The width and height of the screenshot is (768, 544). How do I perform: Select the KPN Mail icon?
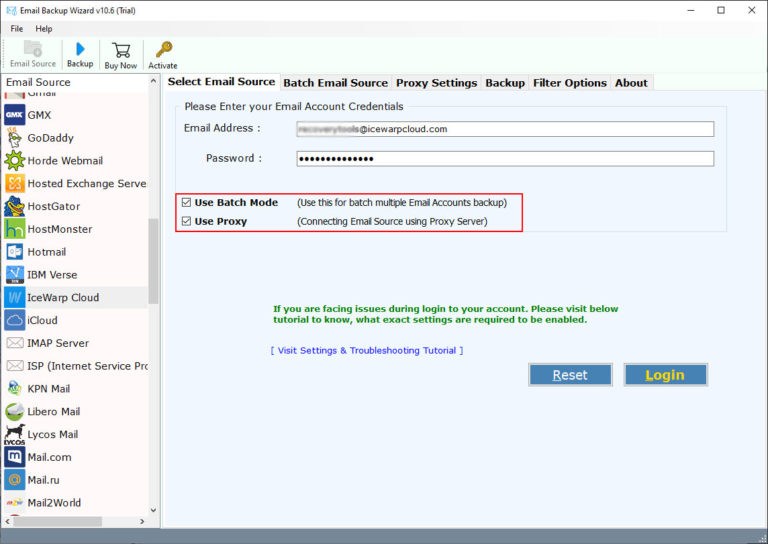(15, 388)
